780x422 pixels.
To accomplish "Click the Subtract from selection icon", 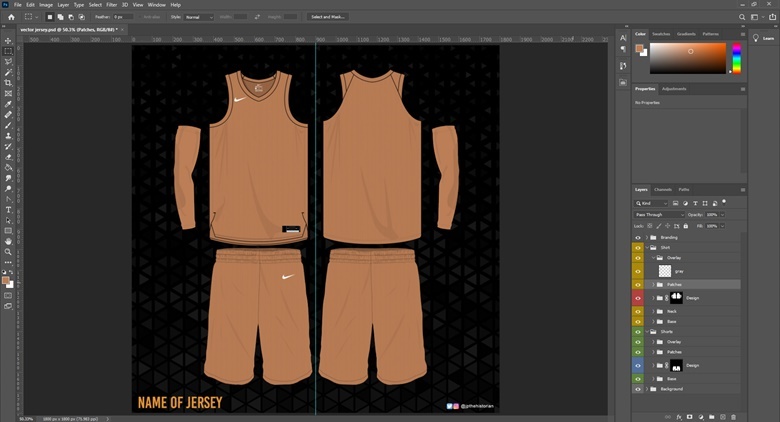I will (x=71, y=17).
